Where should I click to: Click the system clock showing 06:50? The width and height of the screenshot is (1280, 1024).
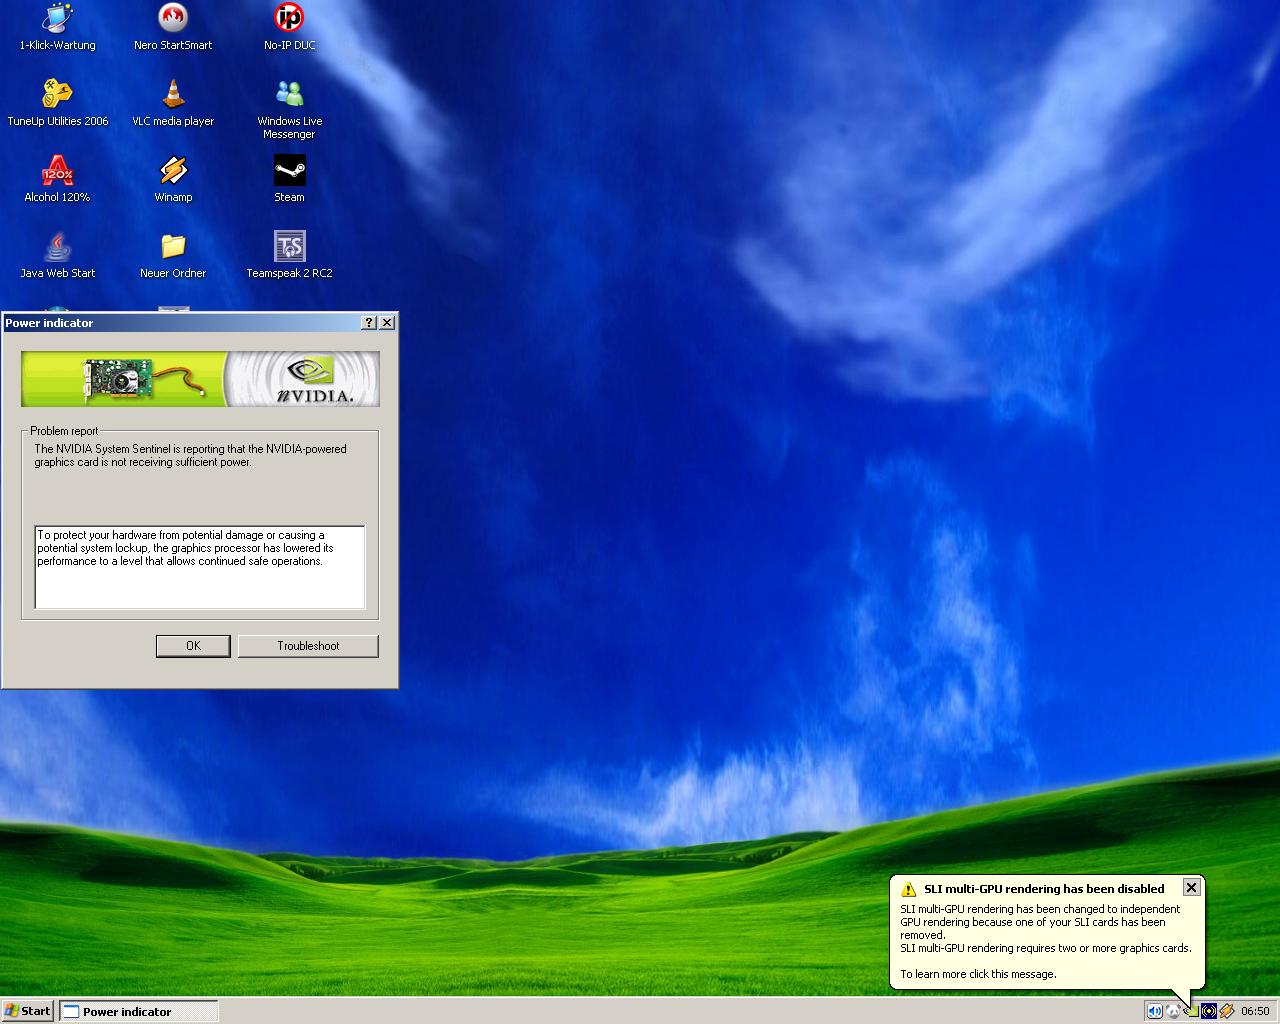1255,1011
